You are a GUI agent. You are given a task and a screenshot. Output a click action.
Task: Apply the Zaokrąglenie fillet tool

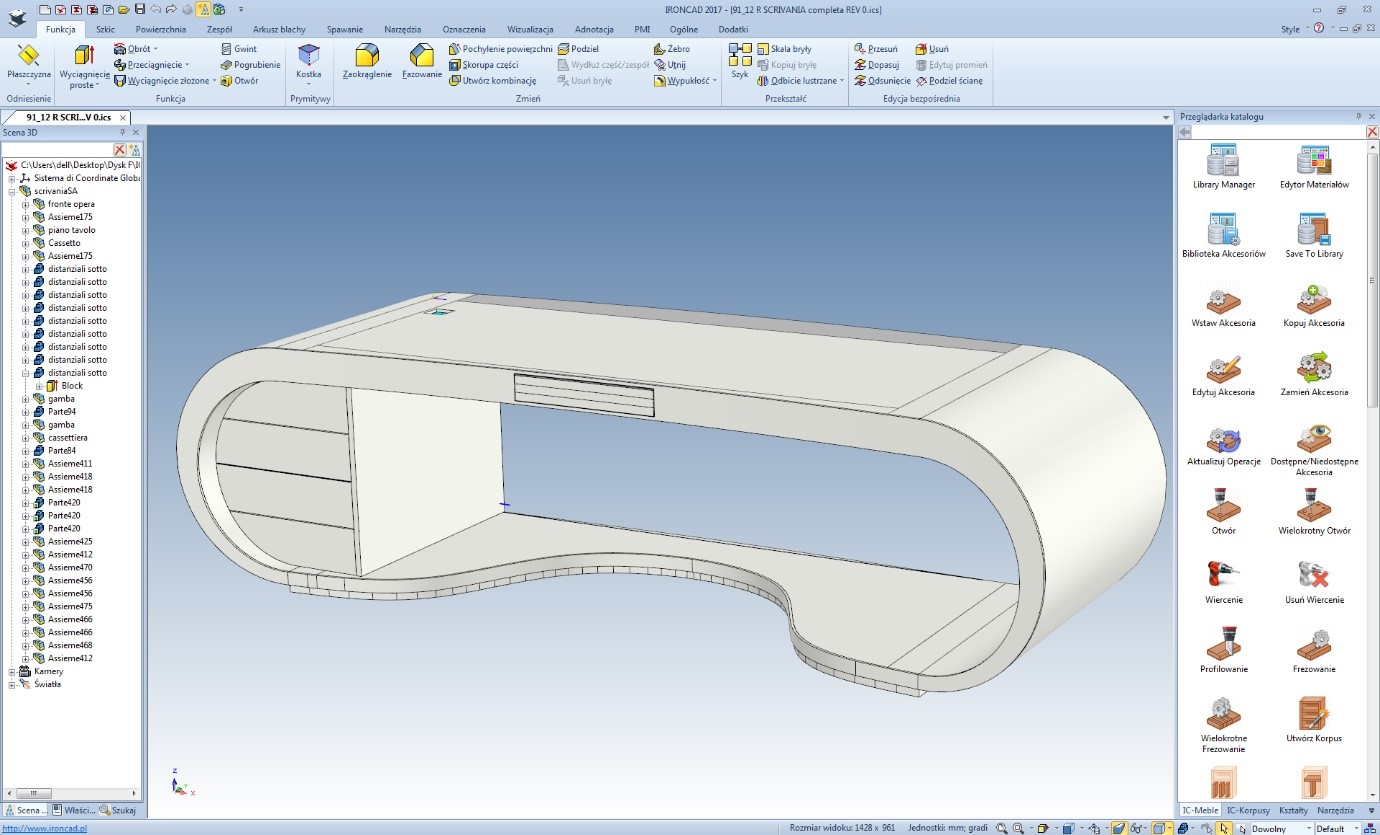coord(366,63)
